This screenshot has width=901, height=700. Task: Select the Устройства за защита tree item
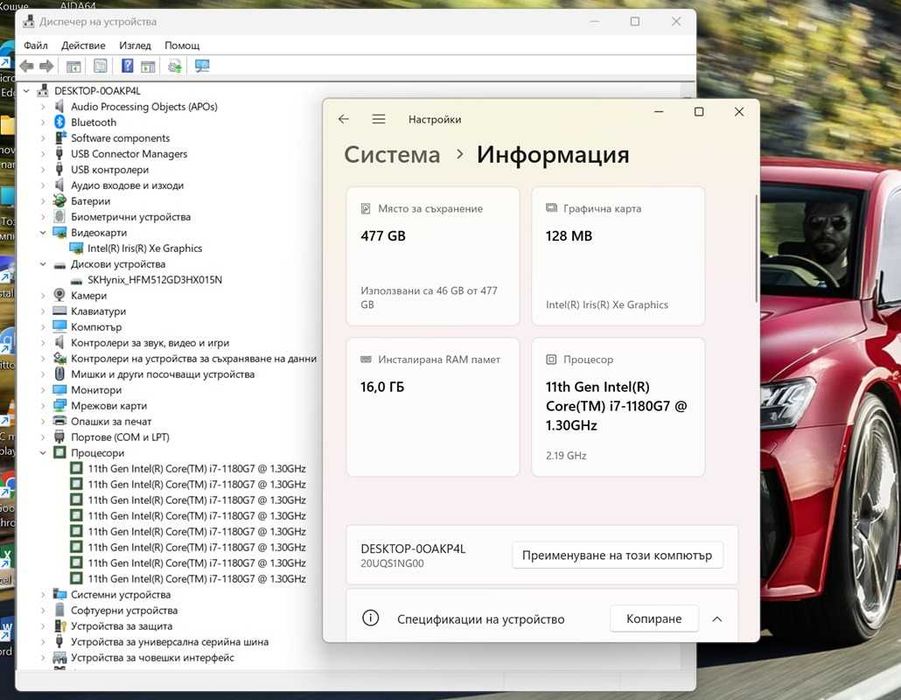click(x=121, y=626)
